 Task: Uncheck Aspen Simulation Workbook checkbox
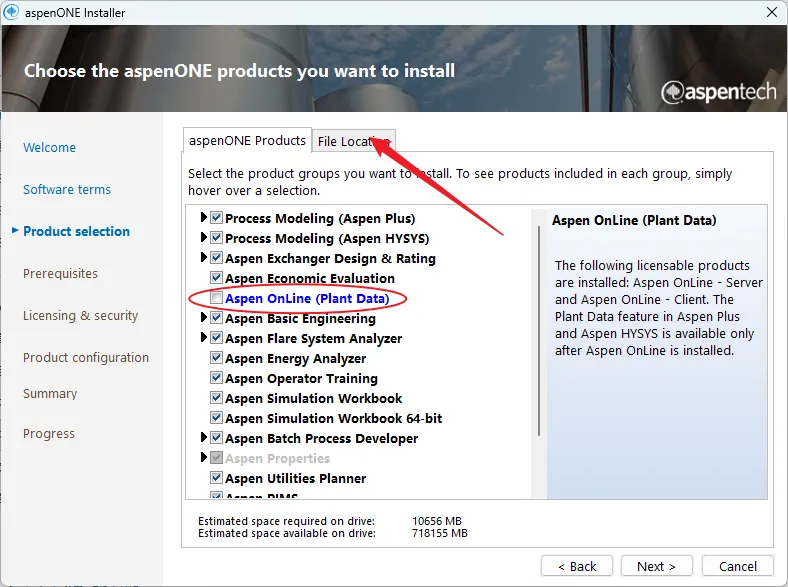click(217, 398)
